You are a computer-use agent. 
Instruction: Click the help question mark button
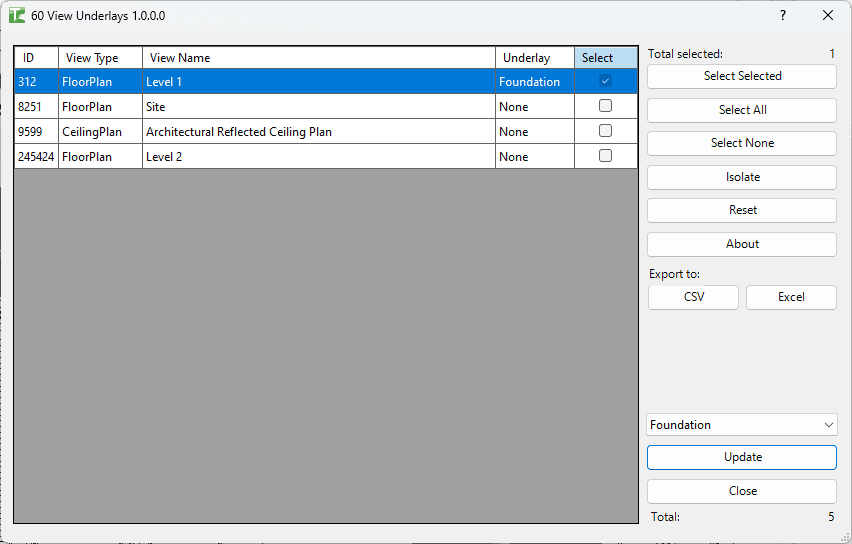coord(782,15)
